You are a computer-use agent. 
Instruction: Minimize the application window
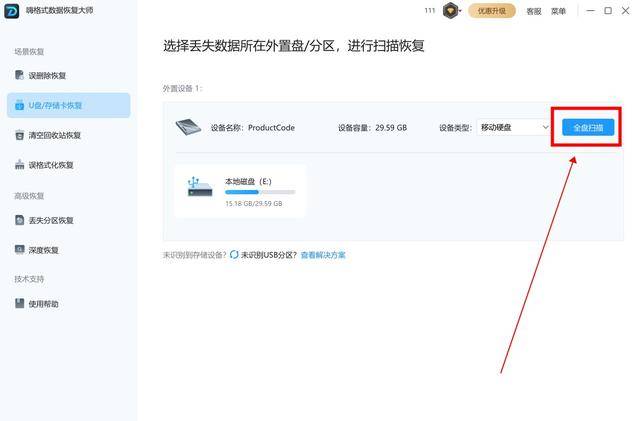click(x=590, y=11)
